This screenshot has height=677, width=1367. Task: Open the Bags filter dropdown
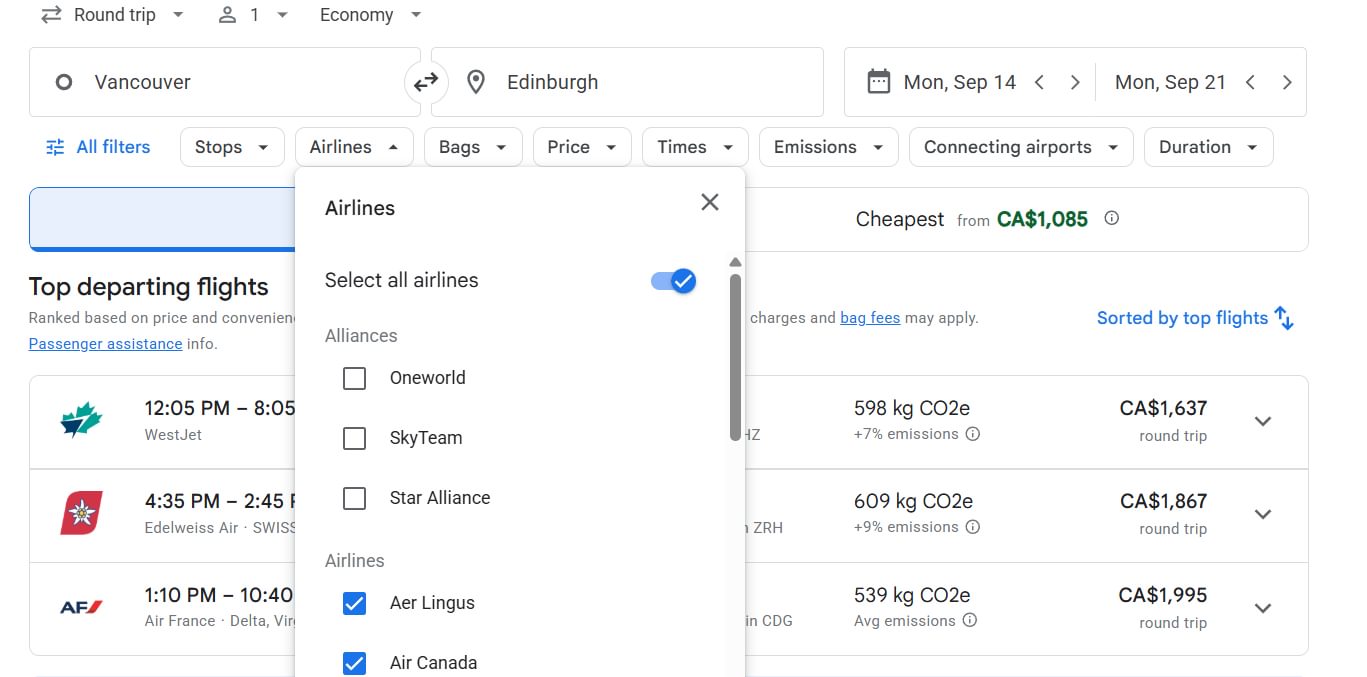473,147
